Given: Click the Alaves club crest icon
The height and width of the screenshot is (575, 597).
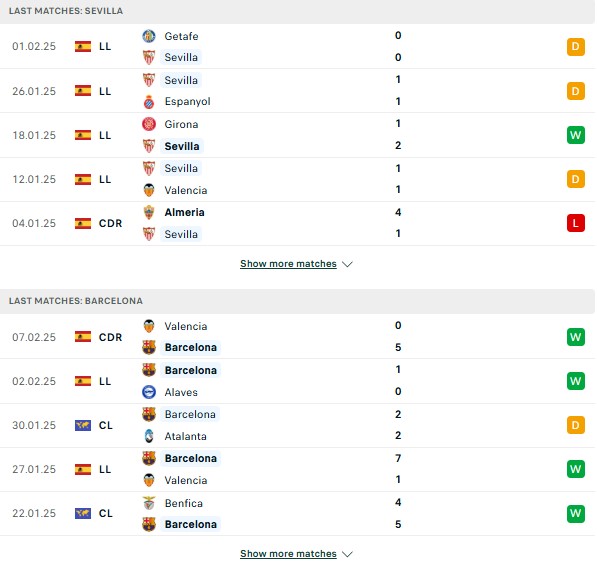Looking at the screenshot, I should tap(149, 392).
